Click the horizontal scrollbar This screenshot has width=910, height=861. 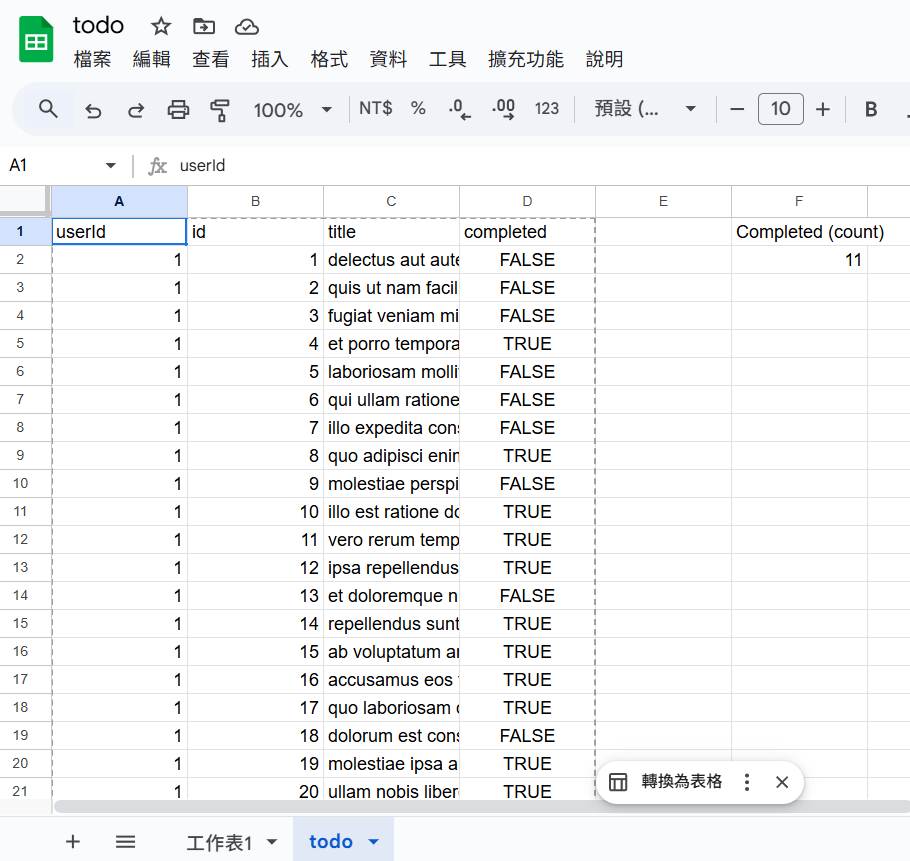(x=482, y=806)
